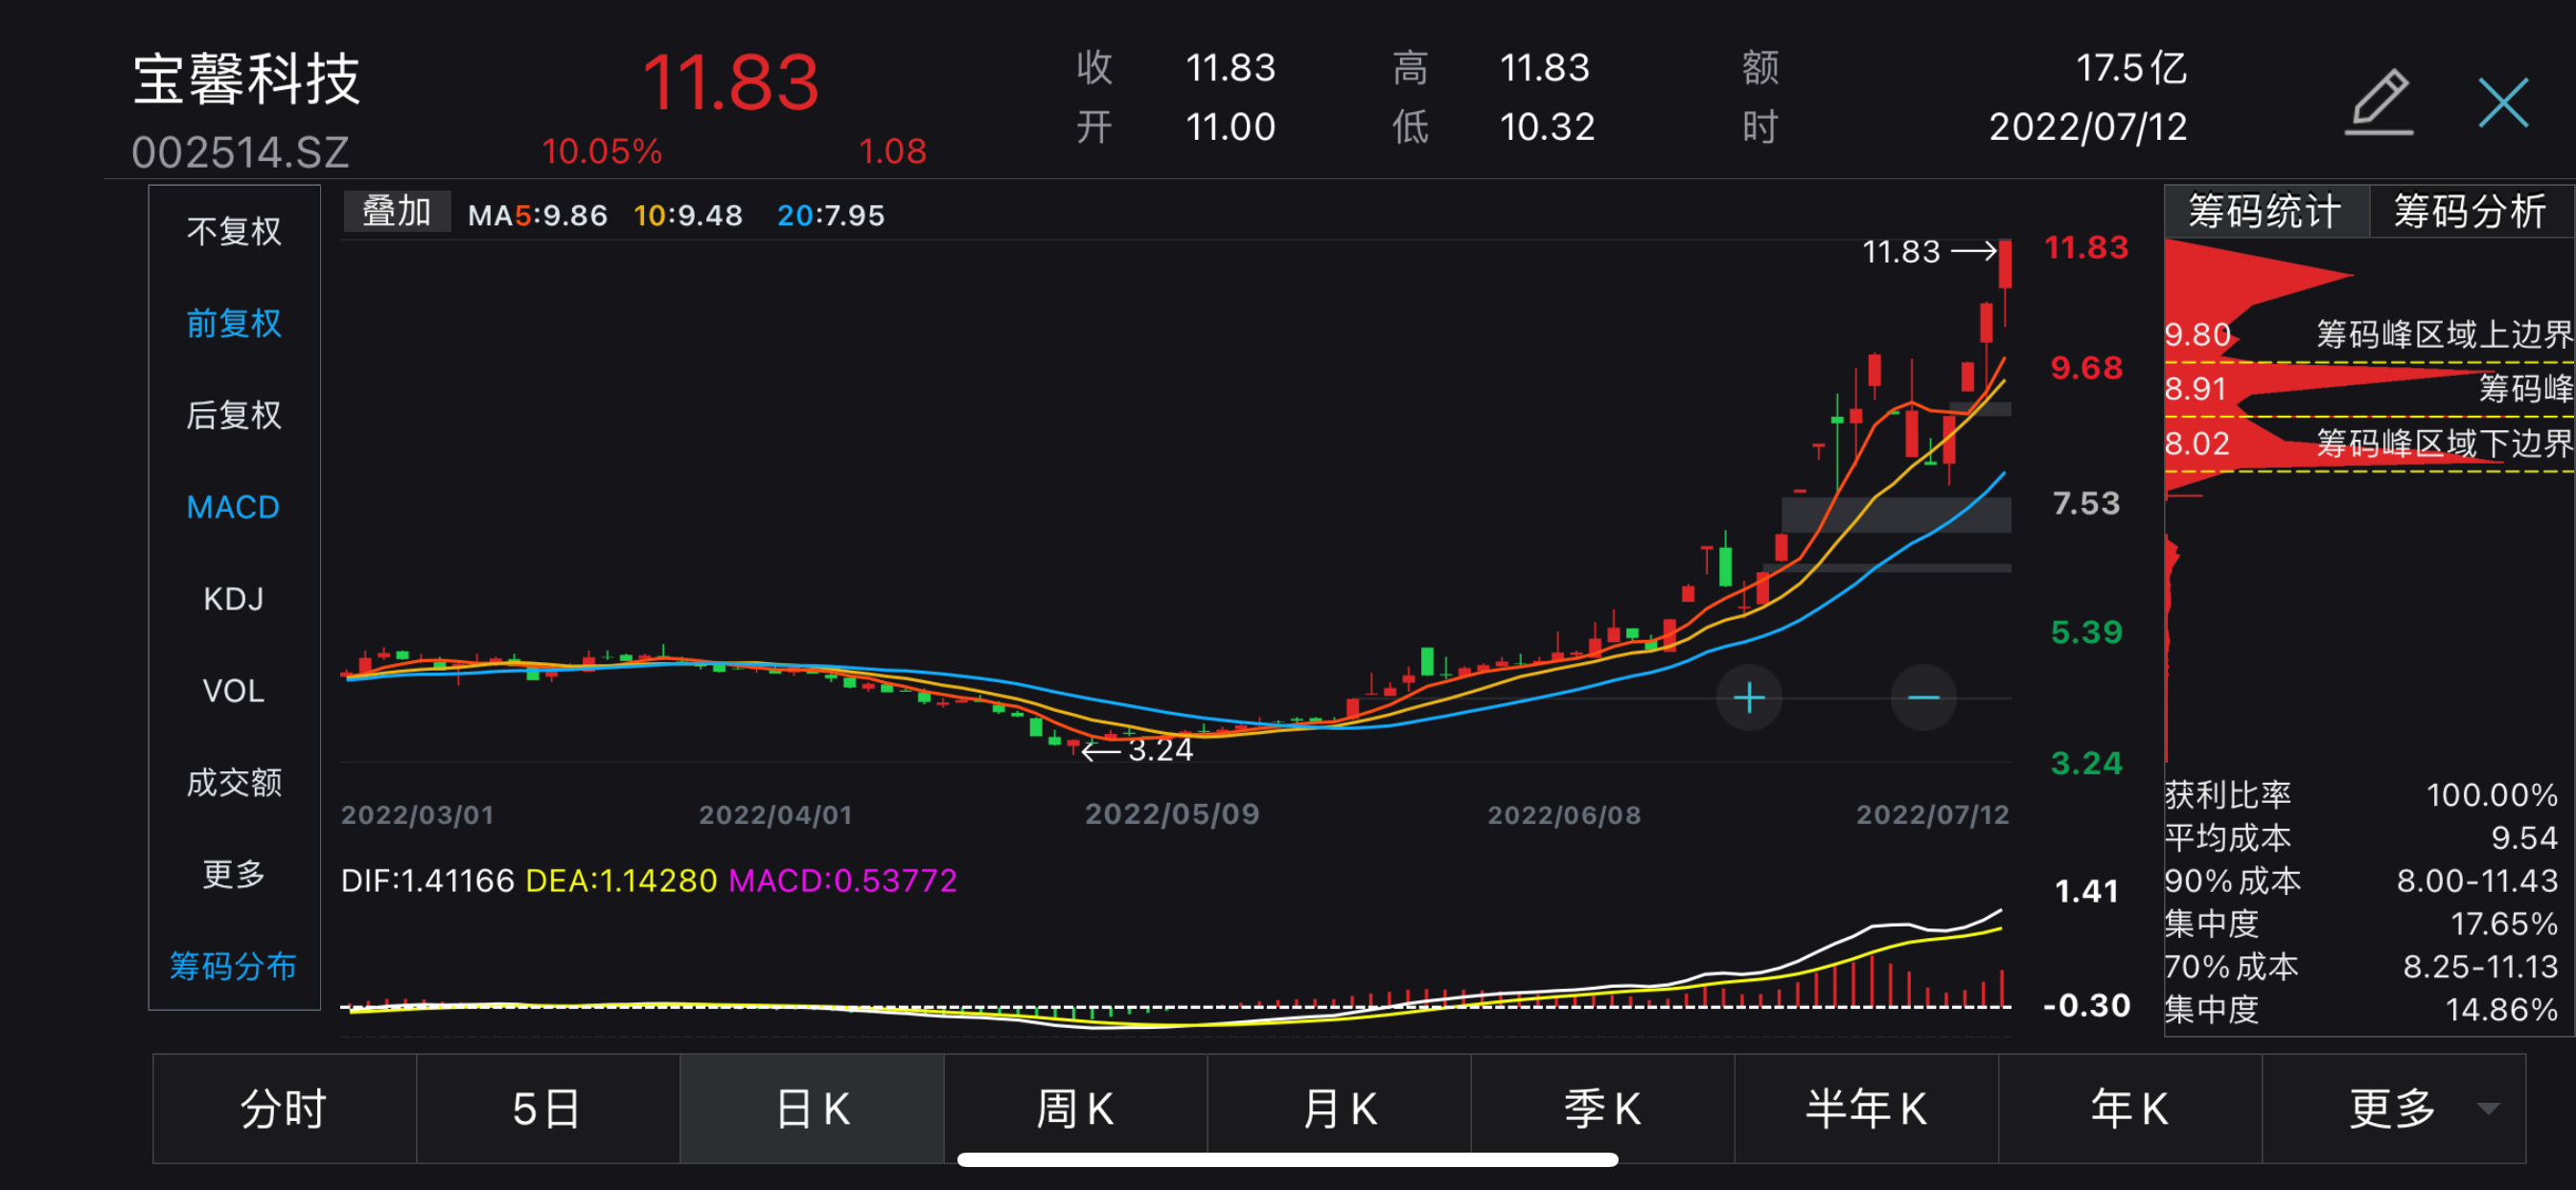This screenshot has width=2576, height=1190.
Task: Select the 周K period tab
Action: point(1075,1108)
